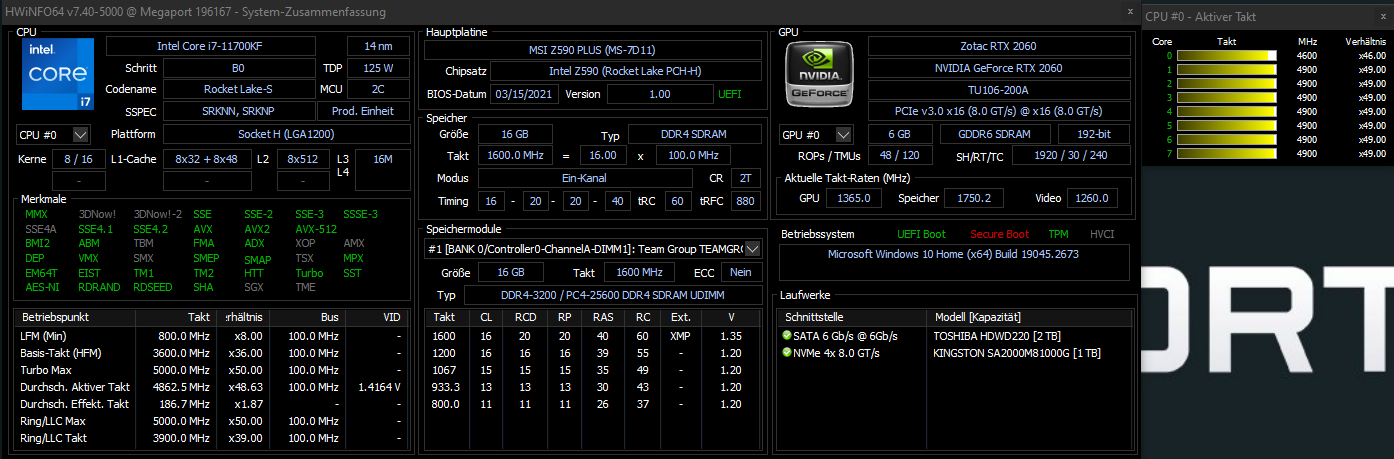This screenshot has height=459, width=1394.
Task: Click the Video clock value 1260.0
Action: tap(1092, 198)
